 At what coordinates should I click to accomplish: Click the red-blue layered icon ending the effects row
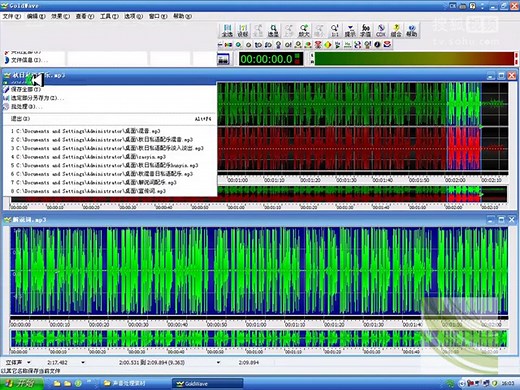(387, 45)
